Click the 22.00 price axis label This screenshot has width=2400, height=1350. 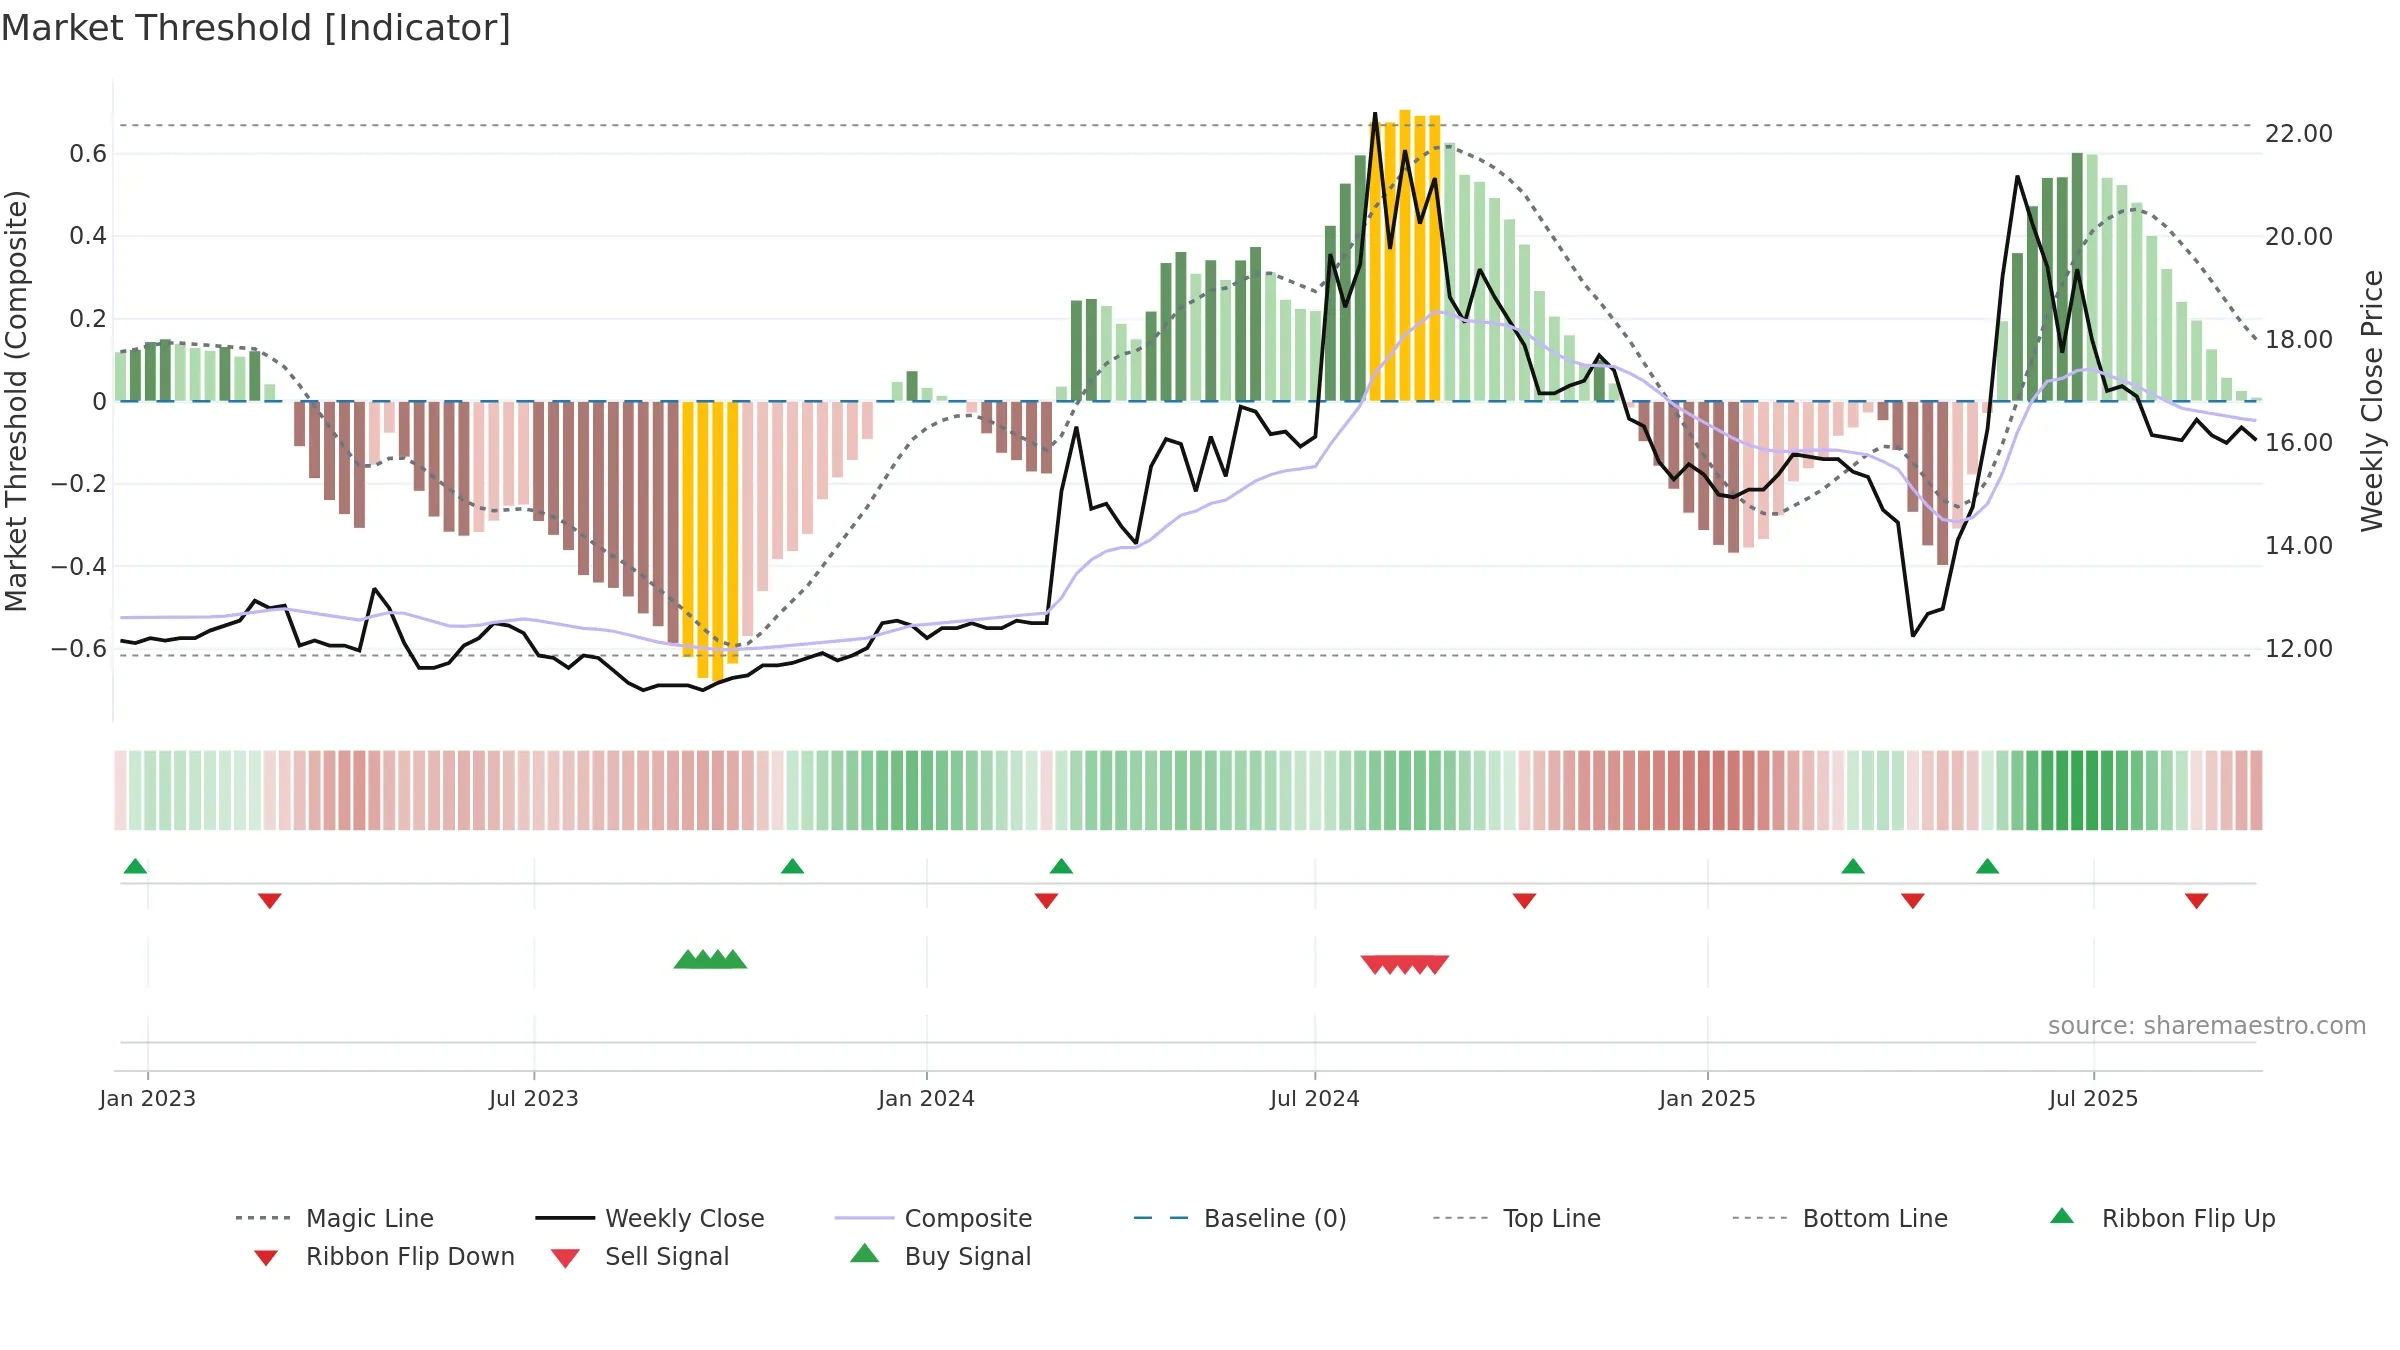coord(2299,134)
